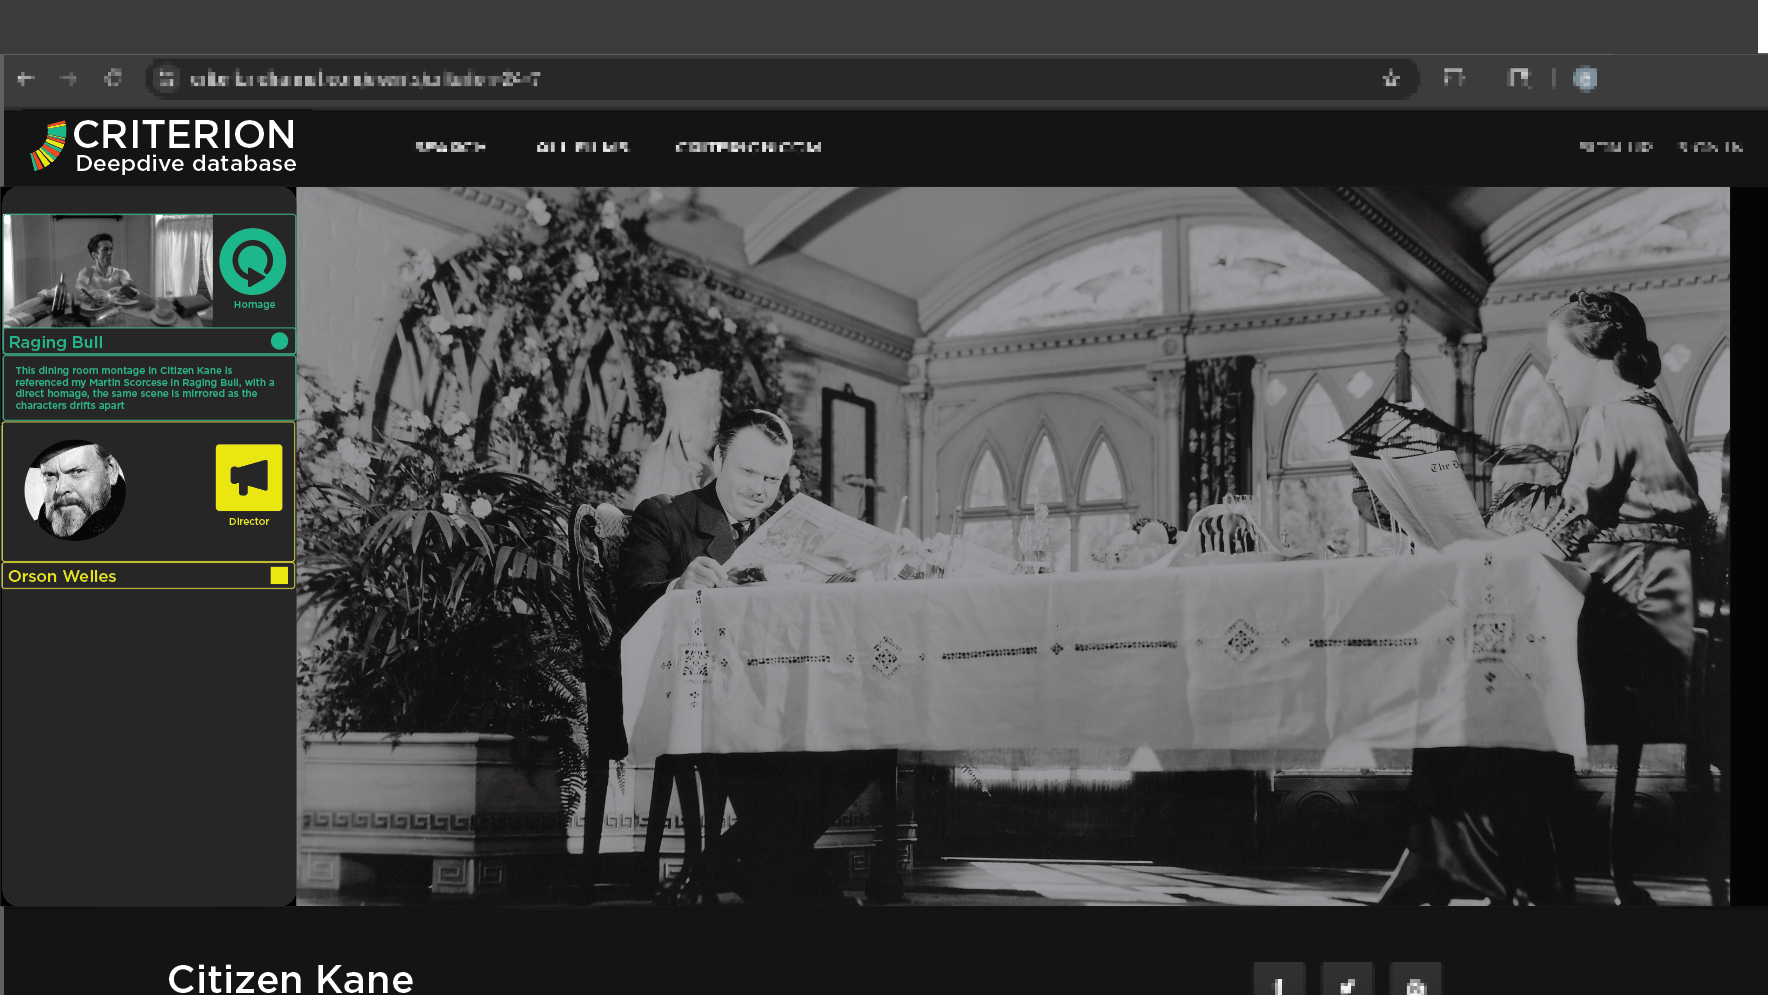This screenshot has height=995, width=1768.
Task: Click the yellow Director megaphone icon
Action: click(249, 478)
